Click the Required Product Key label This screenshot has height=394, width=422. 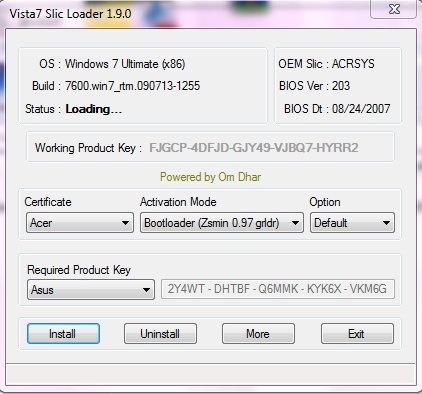coord(79,270)
